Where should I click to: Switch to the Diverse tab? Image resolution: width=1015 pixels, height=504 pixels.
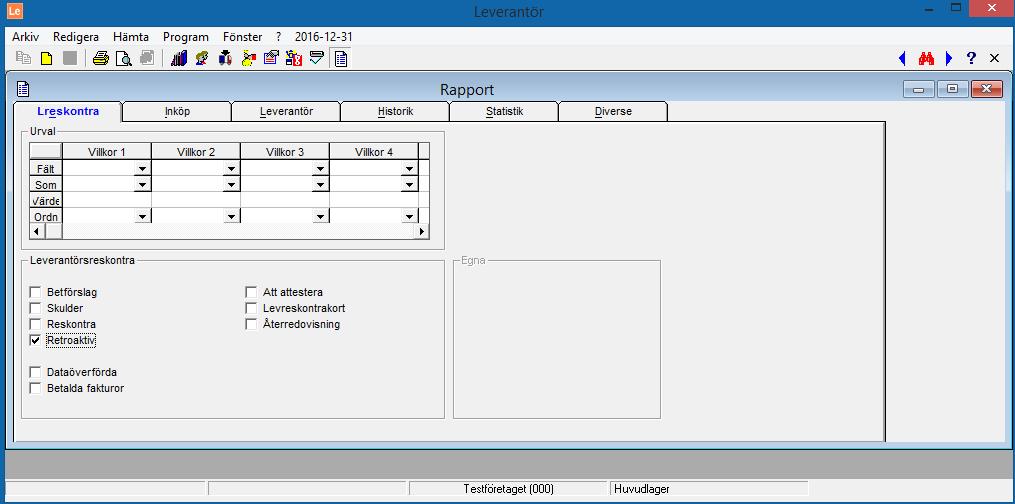click(x=613, y=111)
